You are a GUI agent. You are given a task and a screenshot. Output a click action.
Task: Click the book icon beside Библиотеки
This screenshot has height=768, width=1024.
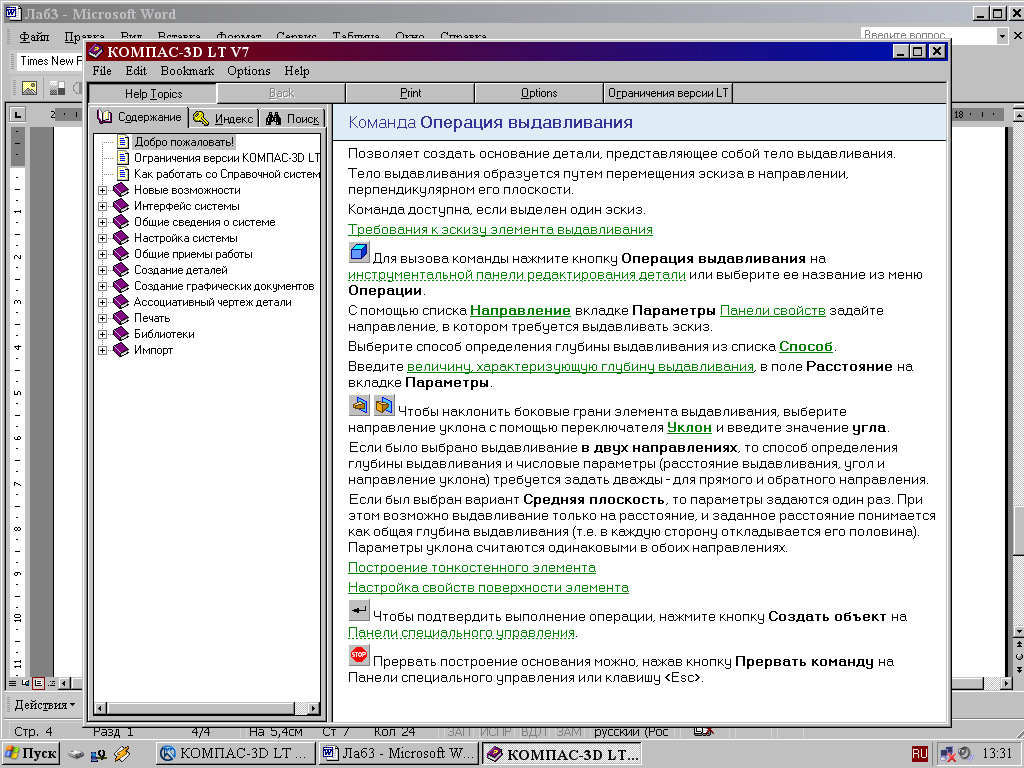point(121,334)
